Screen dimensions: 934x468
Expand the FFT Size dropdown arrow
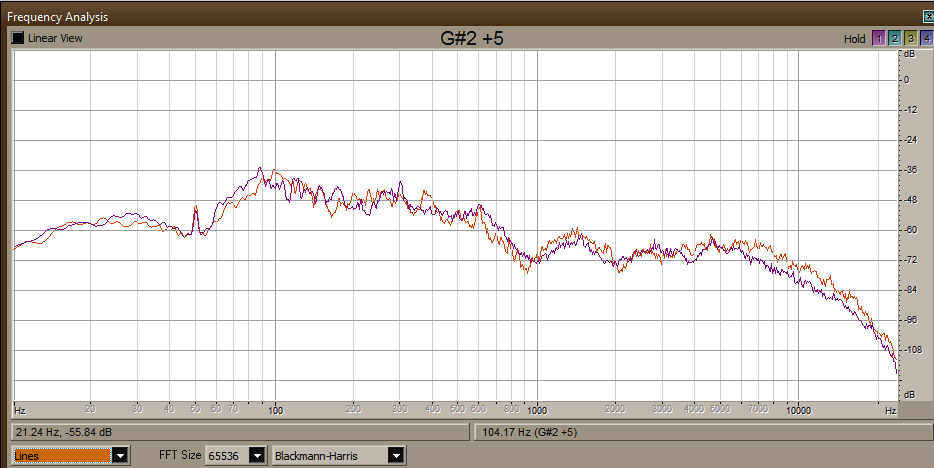[x=257, y=456]
